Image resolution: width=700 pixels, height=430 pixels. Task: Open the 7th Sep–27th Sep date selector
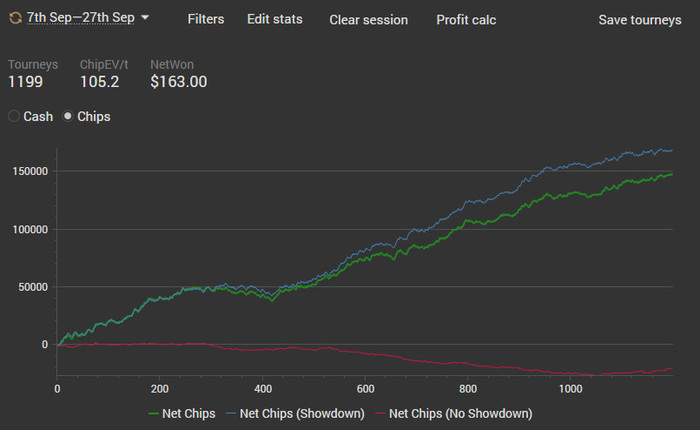point(81,17)
